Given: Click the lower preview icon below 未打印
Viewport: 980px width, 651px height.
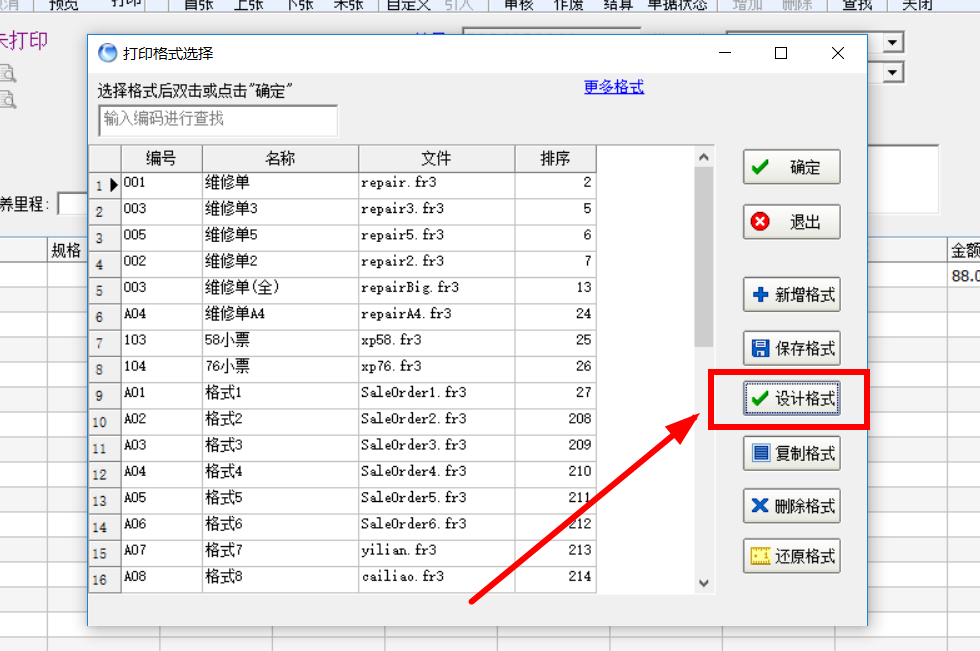Looking at the screenshot, I should (x=8, y=99).
